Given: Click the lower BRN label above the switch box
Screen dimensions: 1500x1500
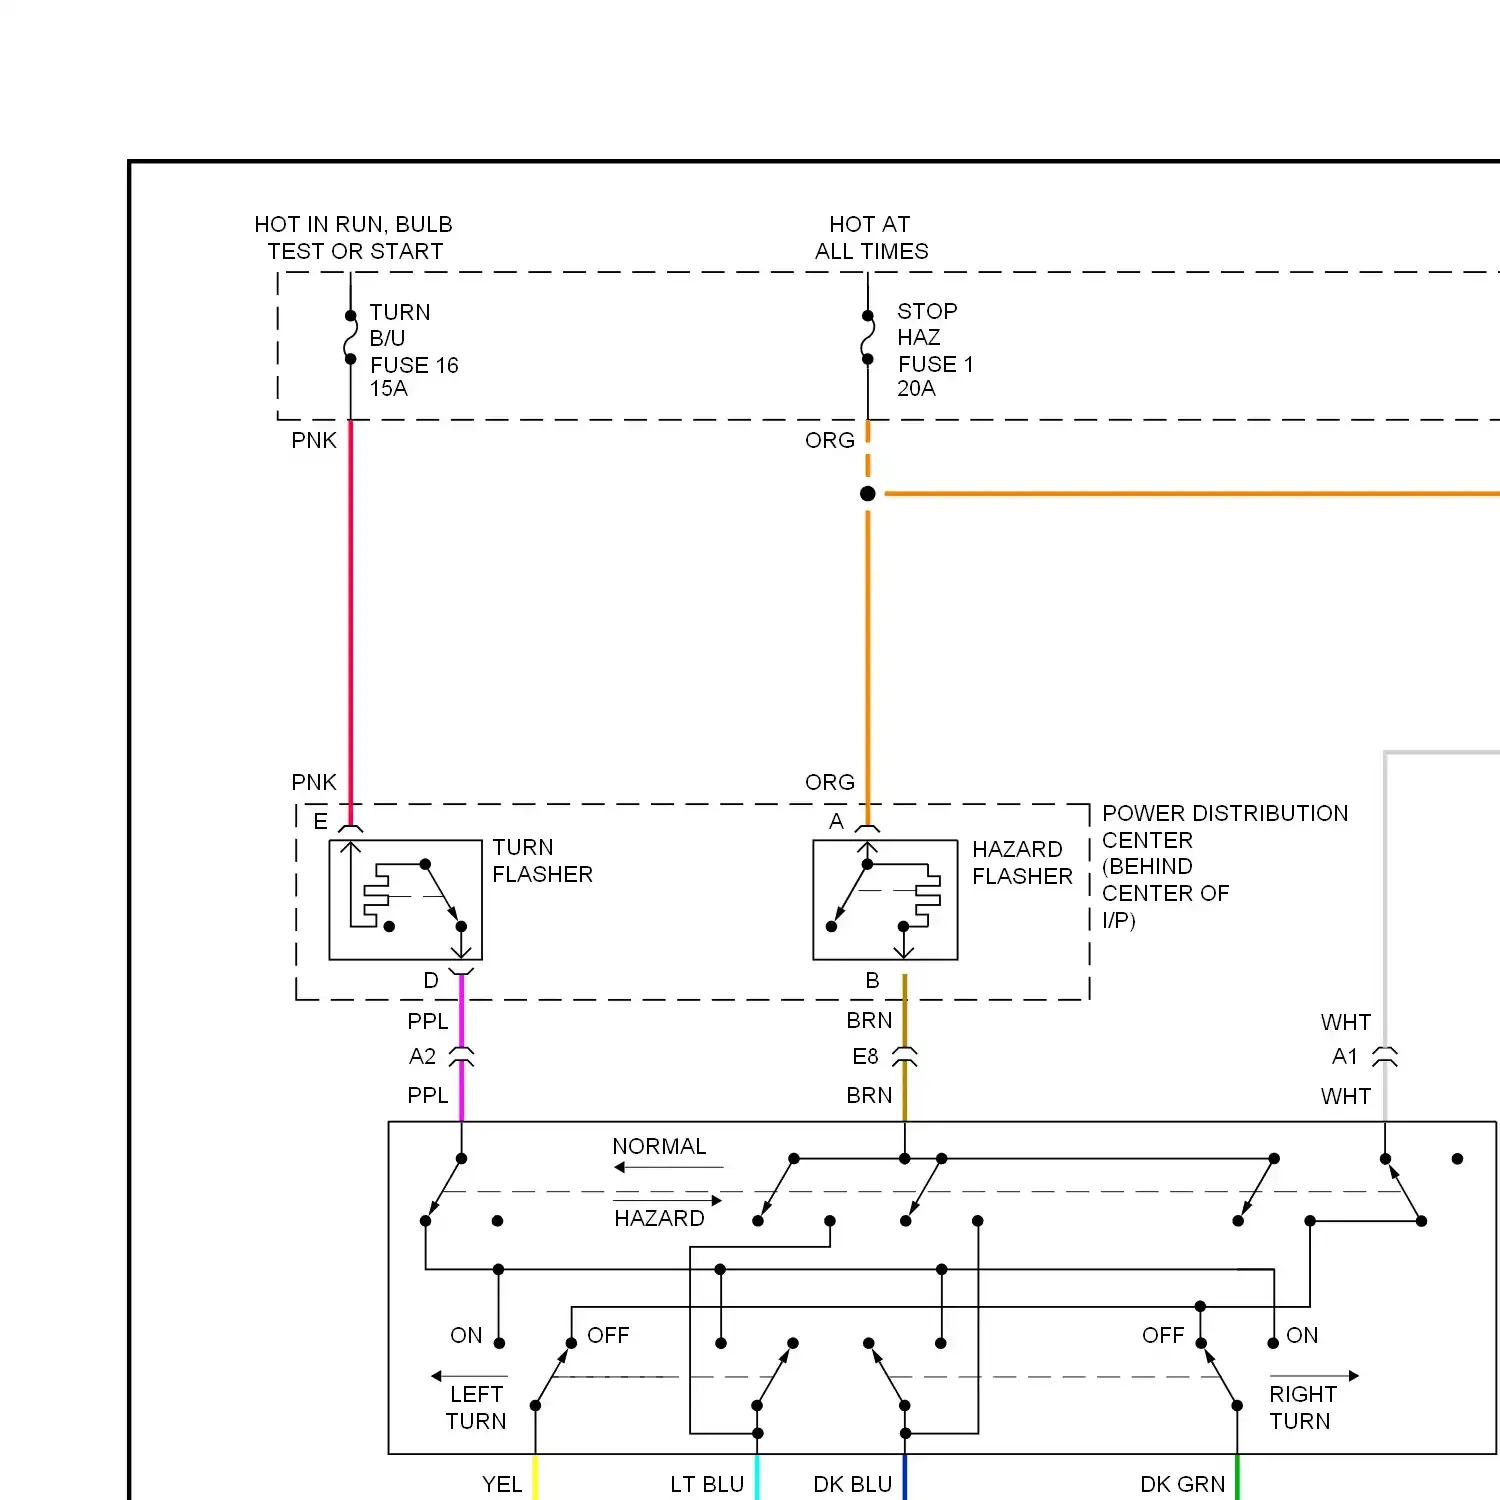Looking at the screenshot, I should pos(869,1096).
